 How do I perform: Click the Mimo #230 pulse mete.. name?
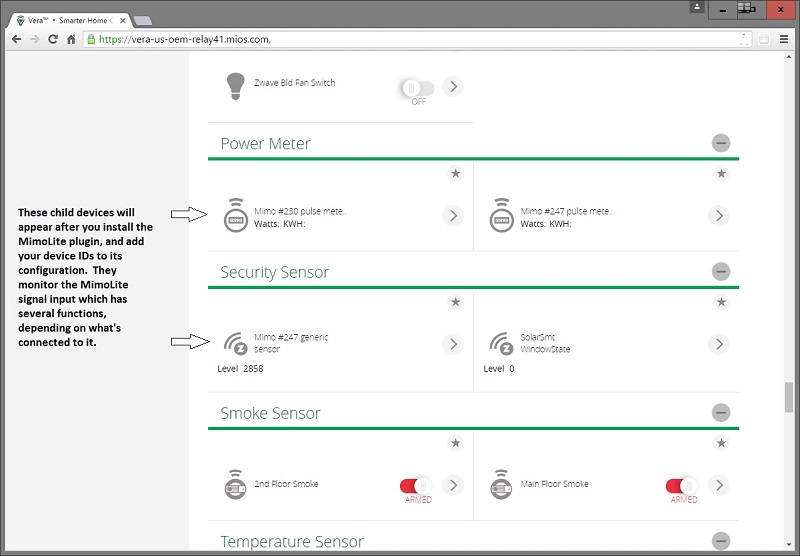point(300,211)
